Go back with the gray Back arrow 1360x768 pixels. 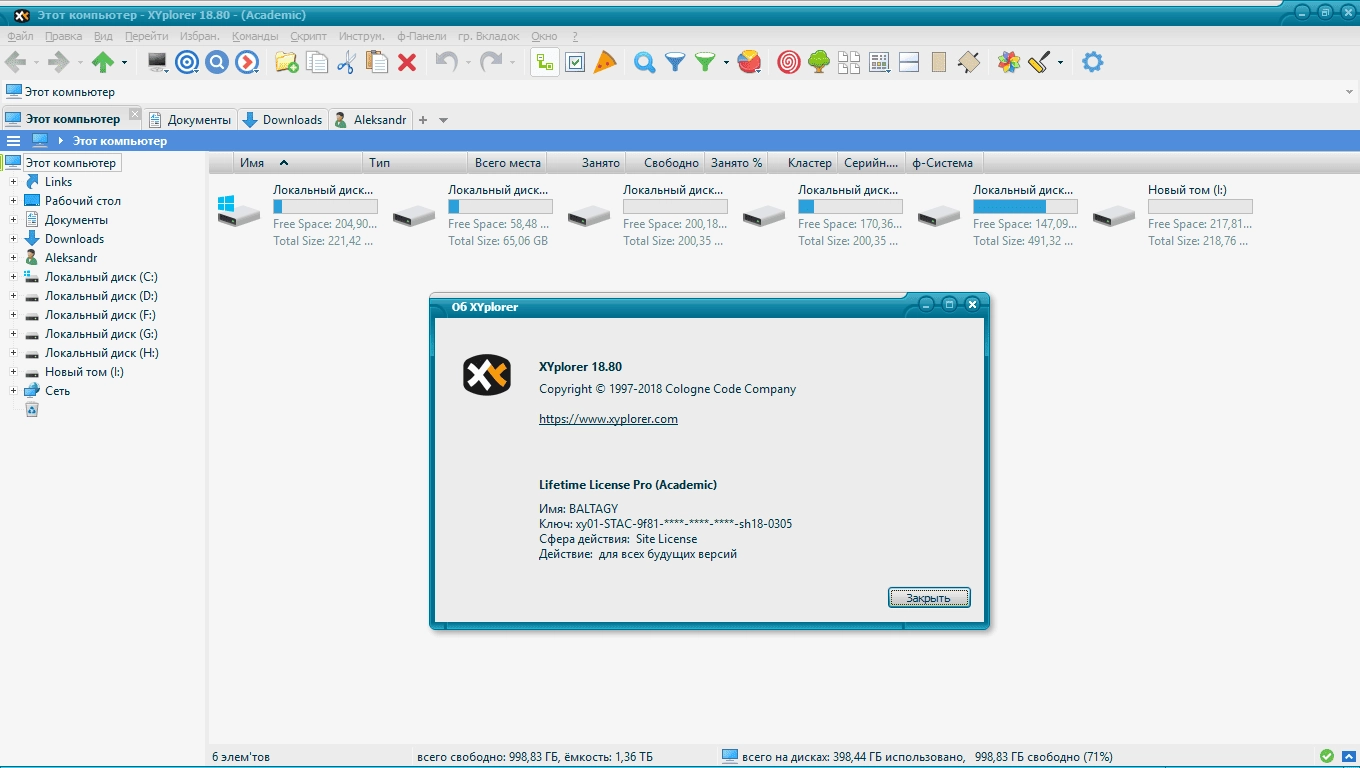tap(15, 62)
